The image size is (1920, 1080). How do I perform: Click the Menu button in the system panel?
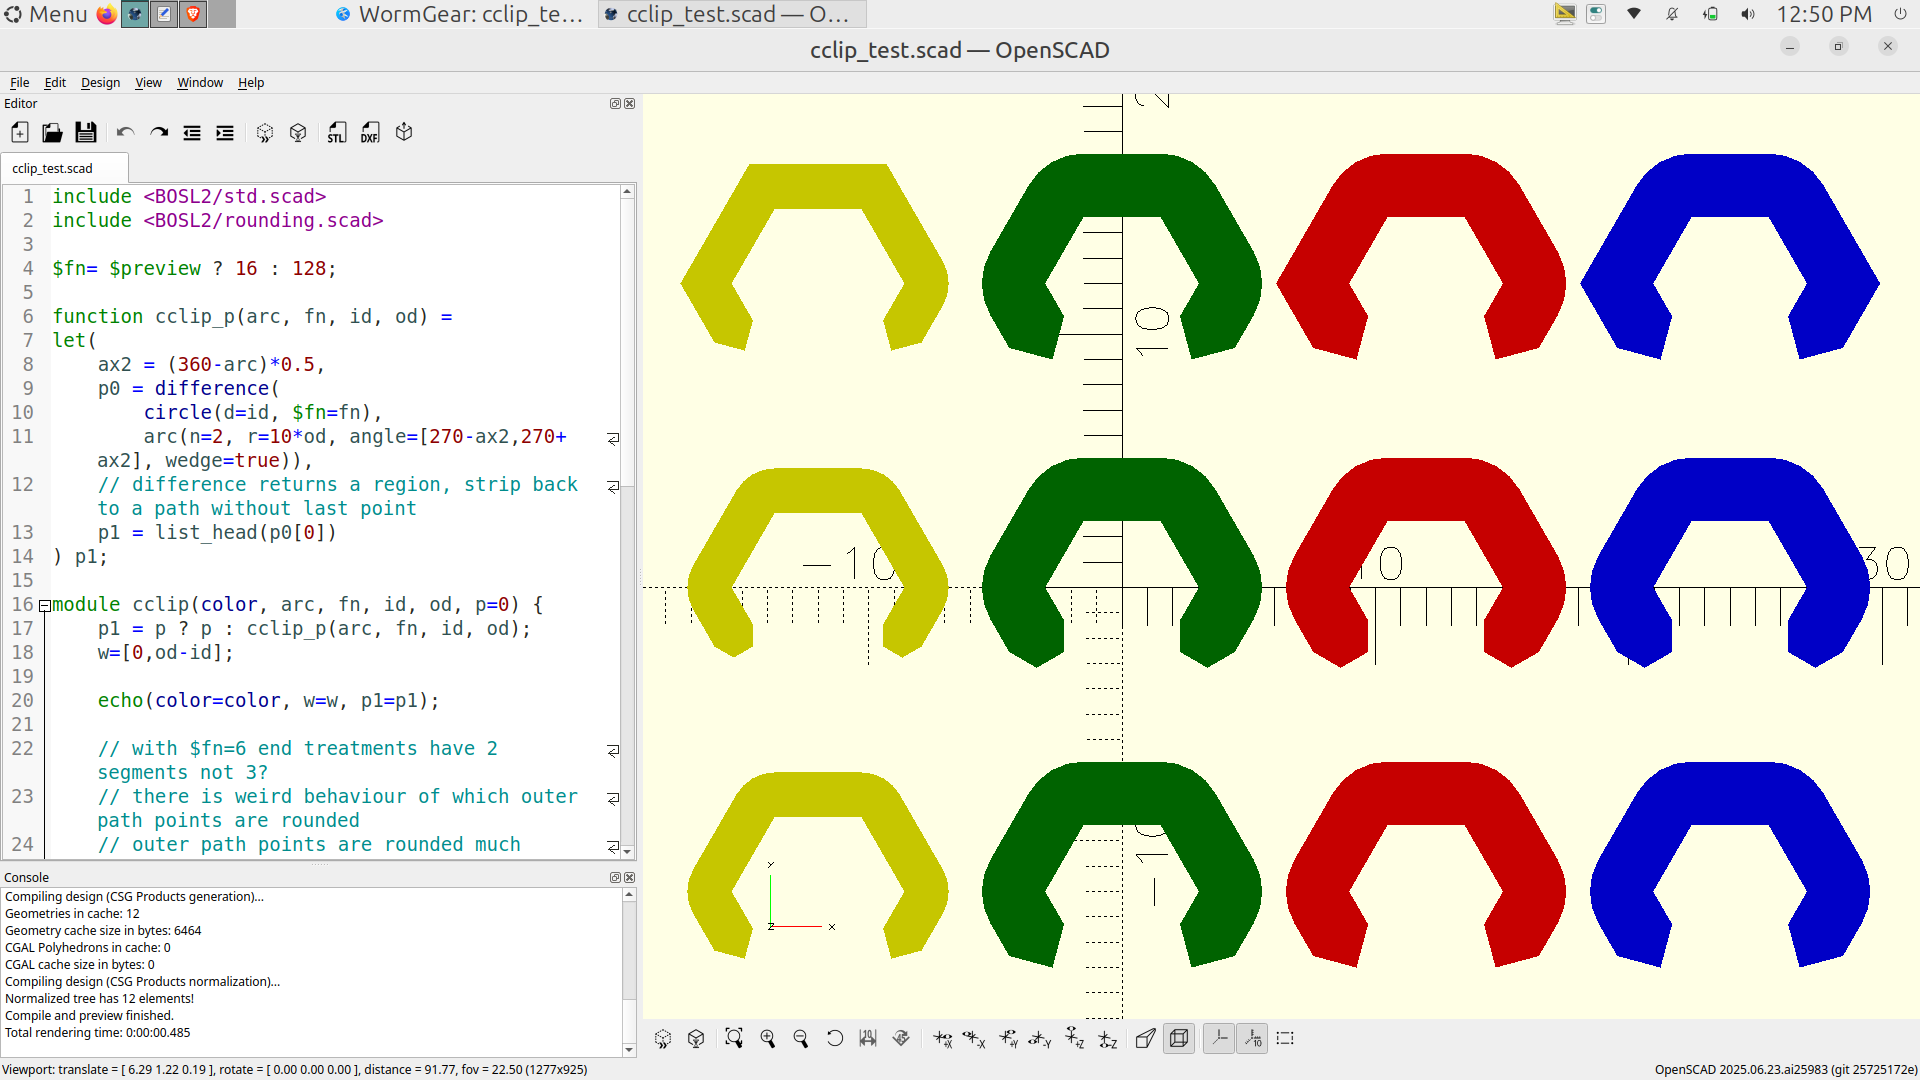pyautogui.click(x=46, y=14)
